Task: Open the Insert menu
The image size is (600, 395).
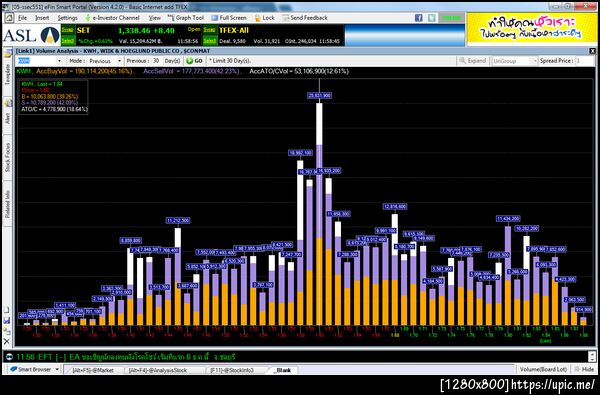Action: [x=42, y=18]
